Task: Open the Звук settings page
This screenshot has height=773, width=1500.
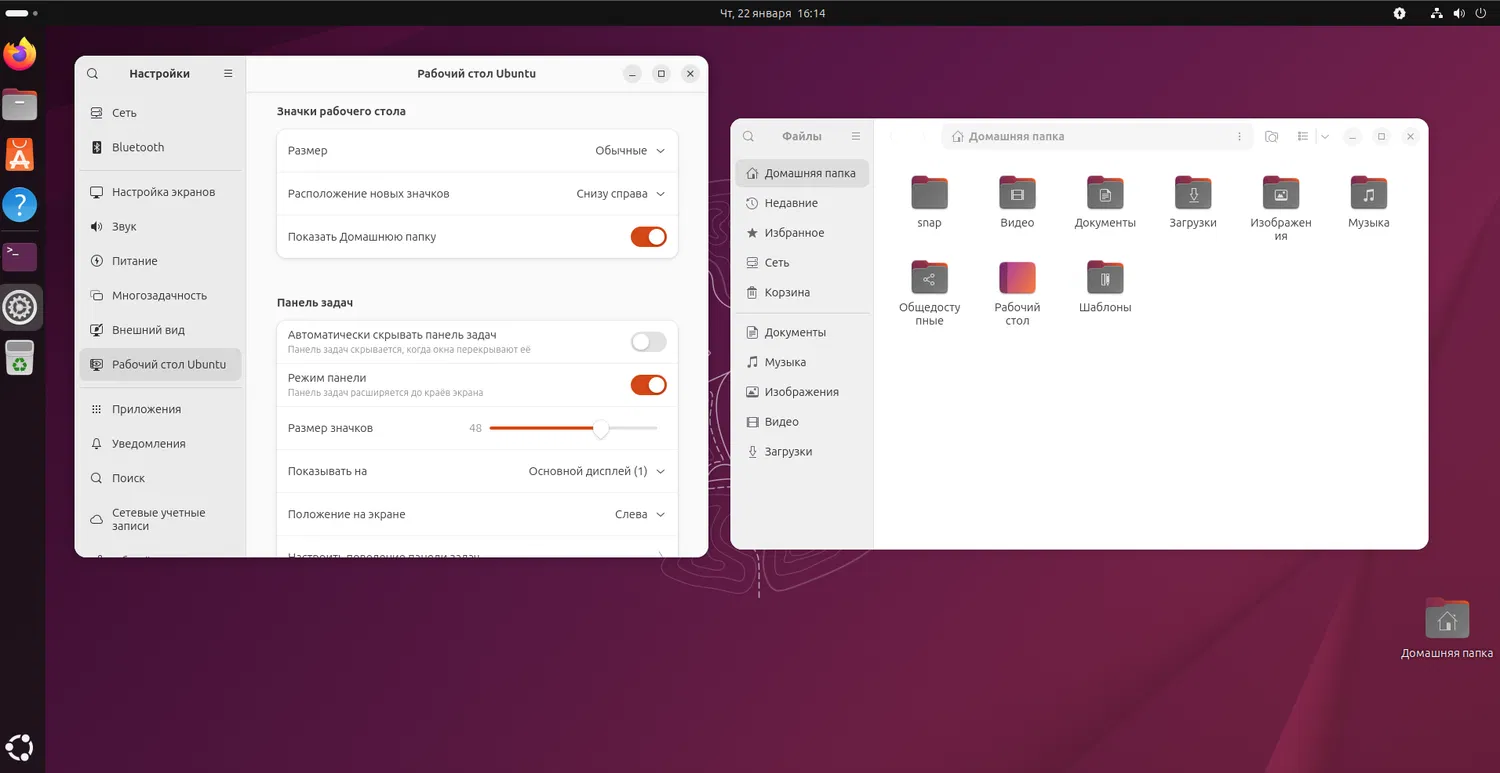Action: pyautogui.click(x=160, y=227)
